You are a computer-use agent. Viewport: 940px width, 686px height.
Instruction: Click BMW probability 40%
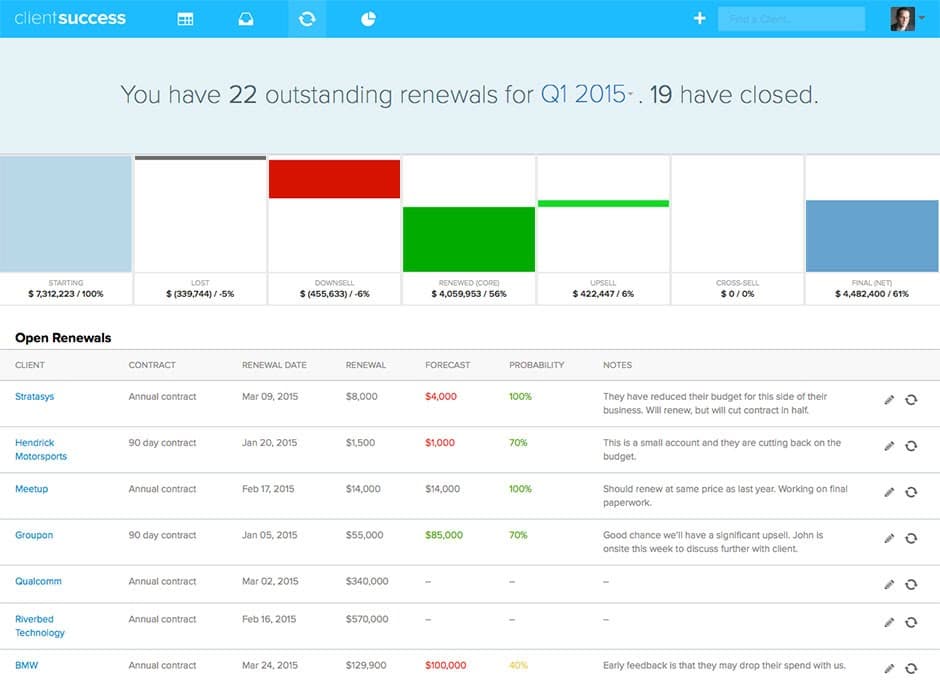pos(518,665)
